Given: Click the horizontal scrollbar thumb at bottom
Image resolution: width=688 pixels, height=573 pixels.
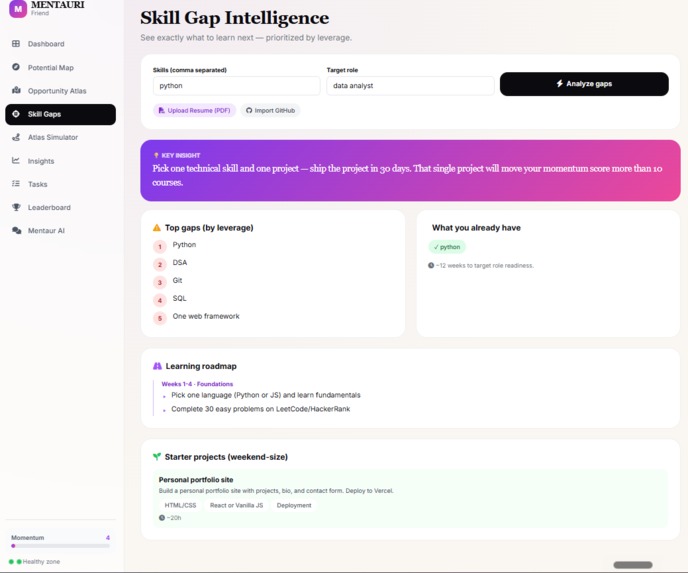Looking at the screenshot, I should click(633, 565).
